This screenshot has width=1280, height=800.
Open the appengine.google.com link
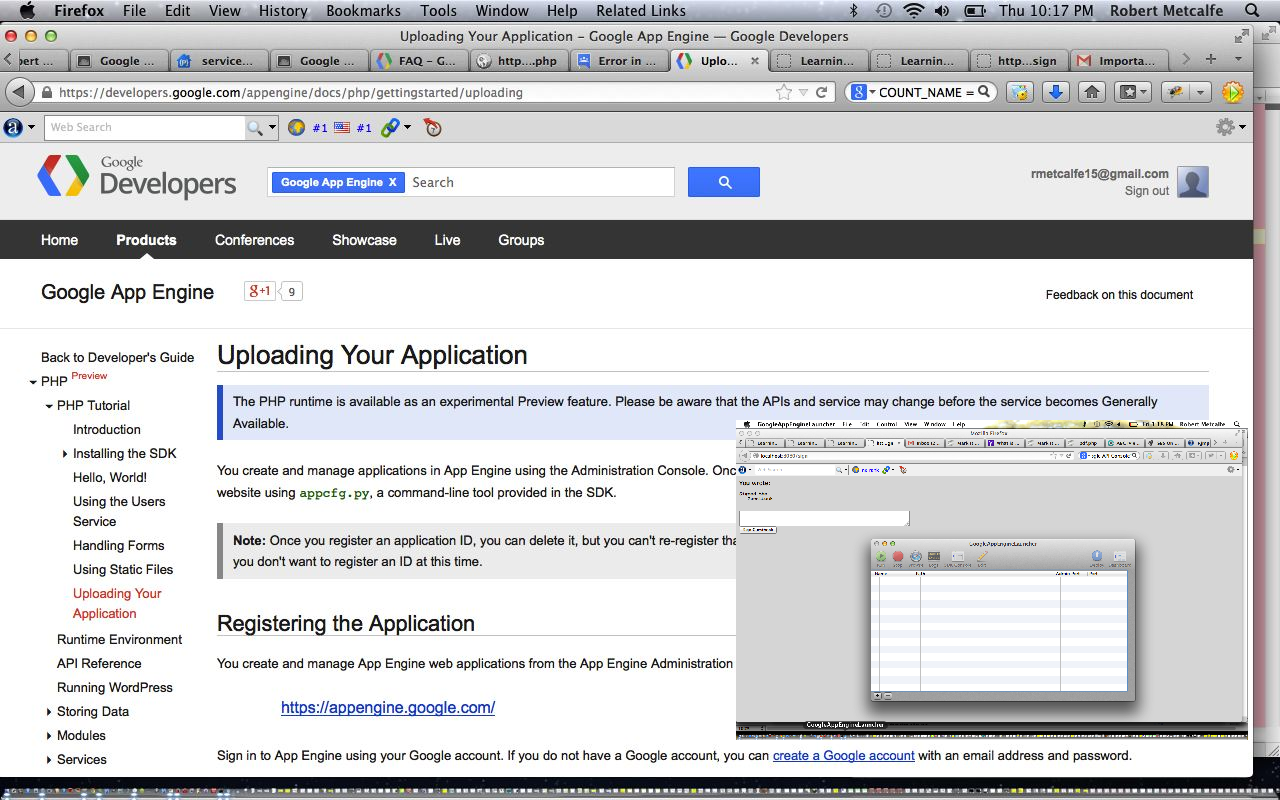pos(388,707)
